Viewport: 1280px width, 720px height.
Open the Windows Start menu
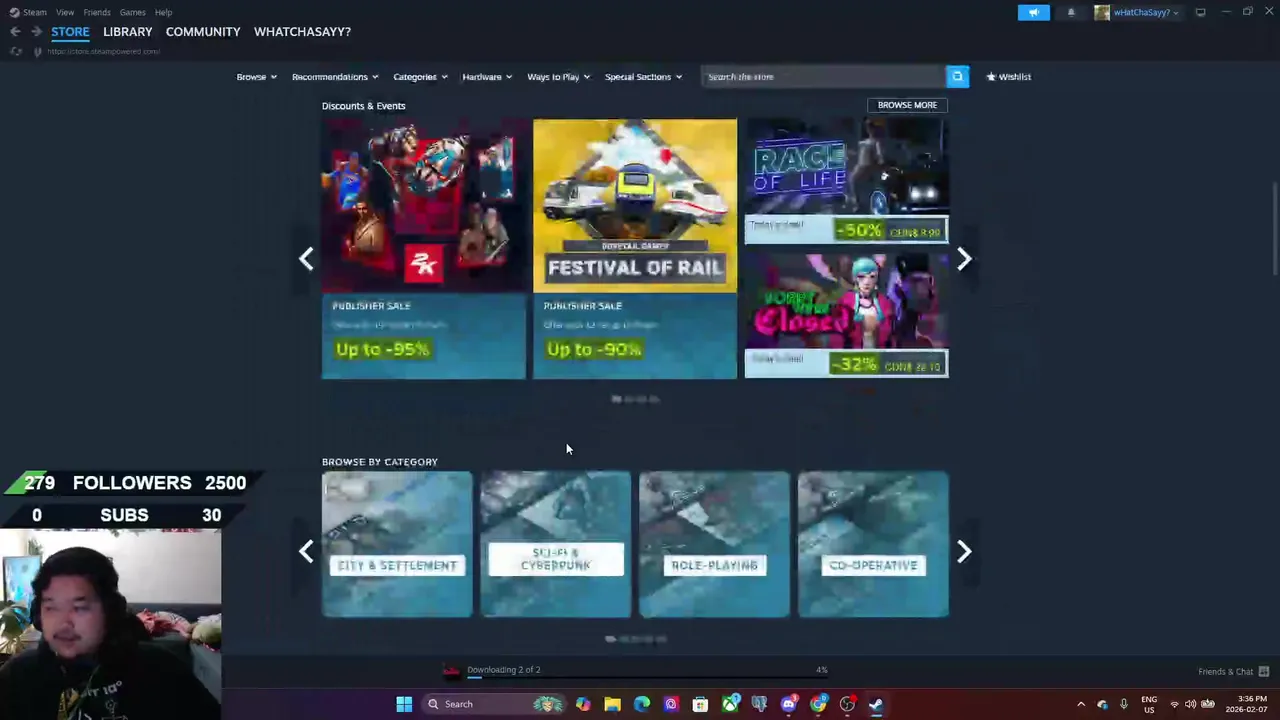pyautogui.click(x=404, y=704)
